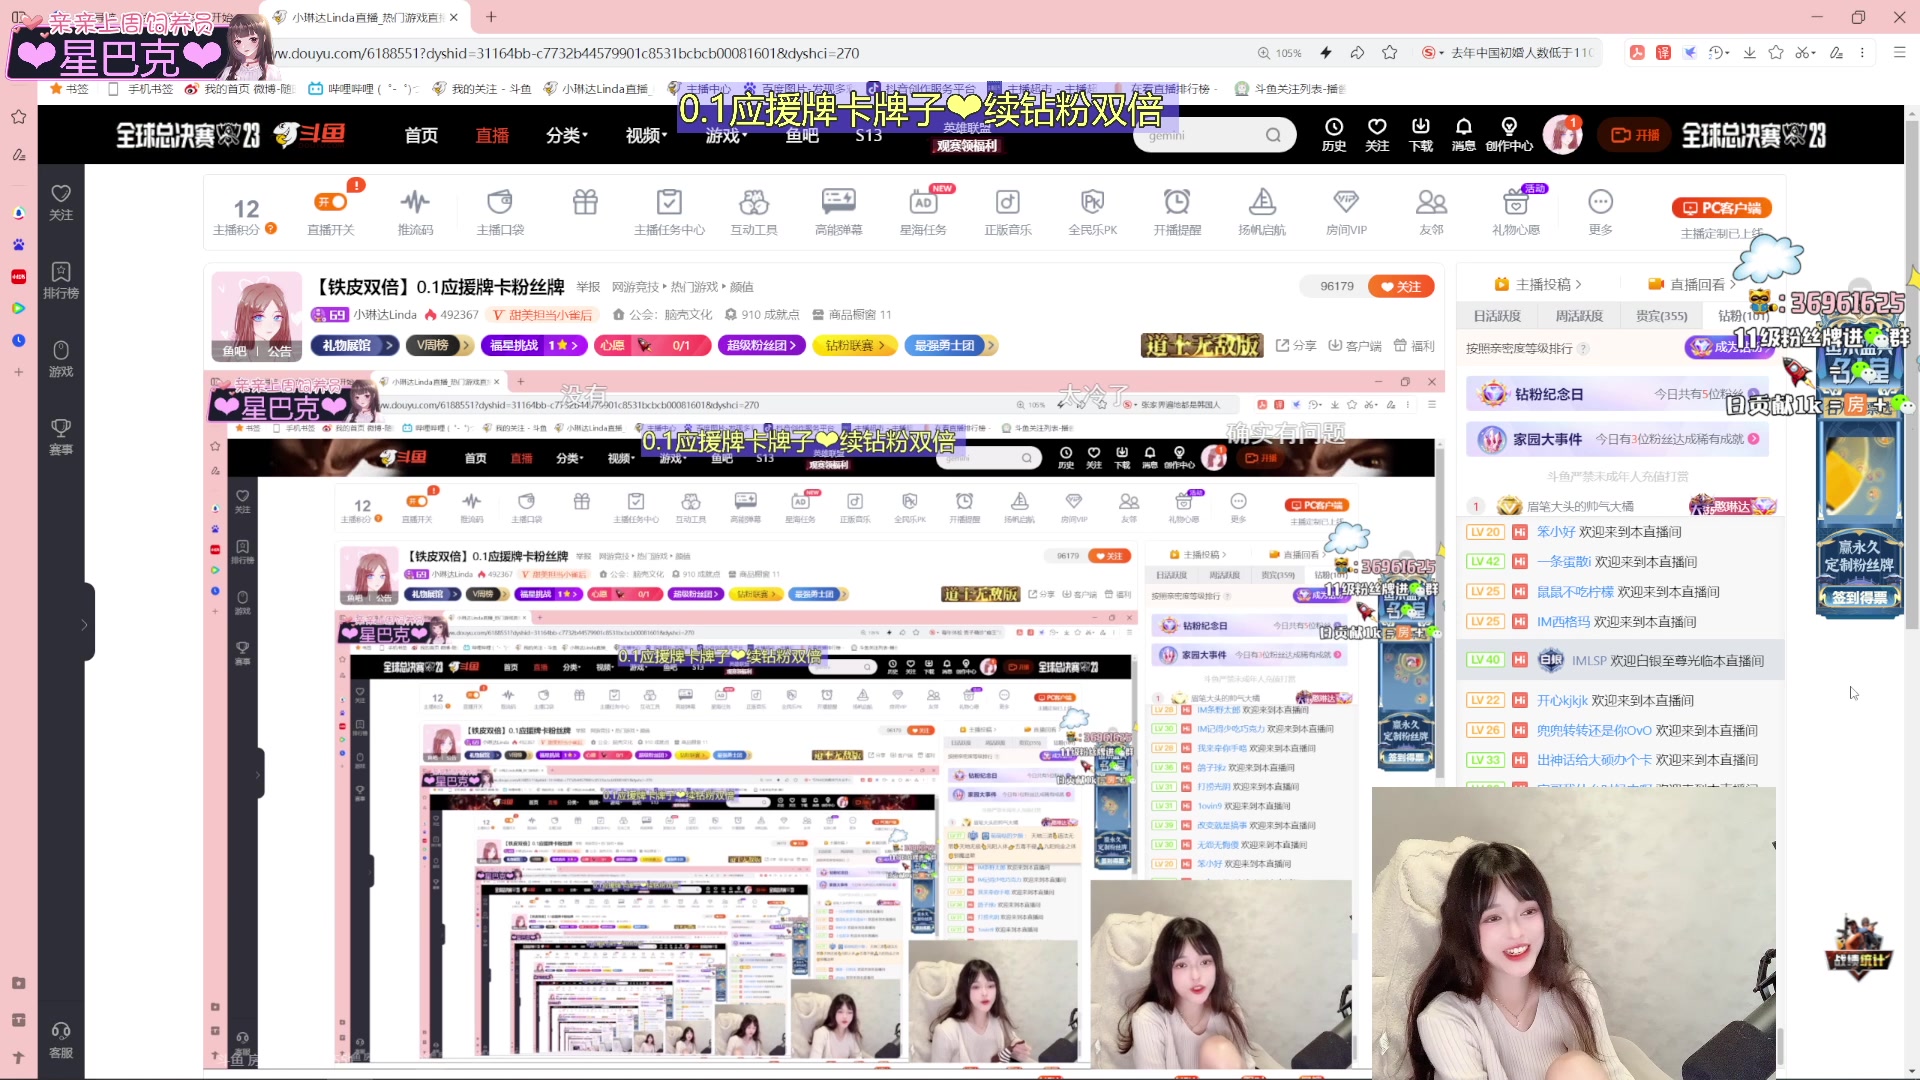Open new browser tab plus button
The image size is (1920, 1080).
coord(491,17)
